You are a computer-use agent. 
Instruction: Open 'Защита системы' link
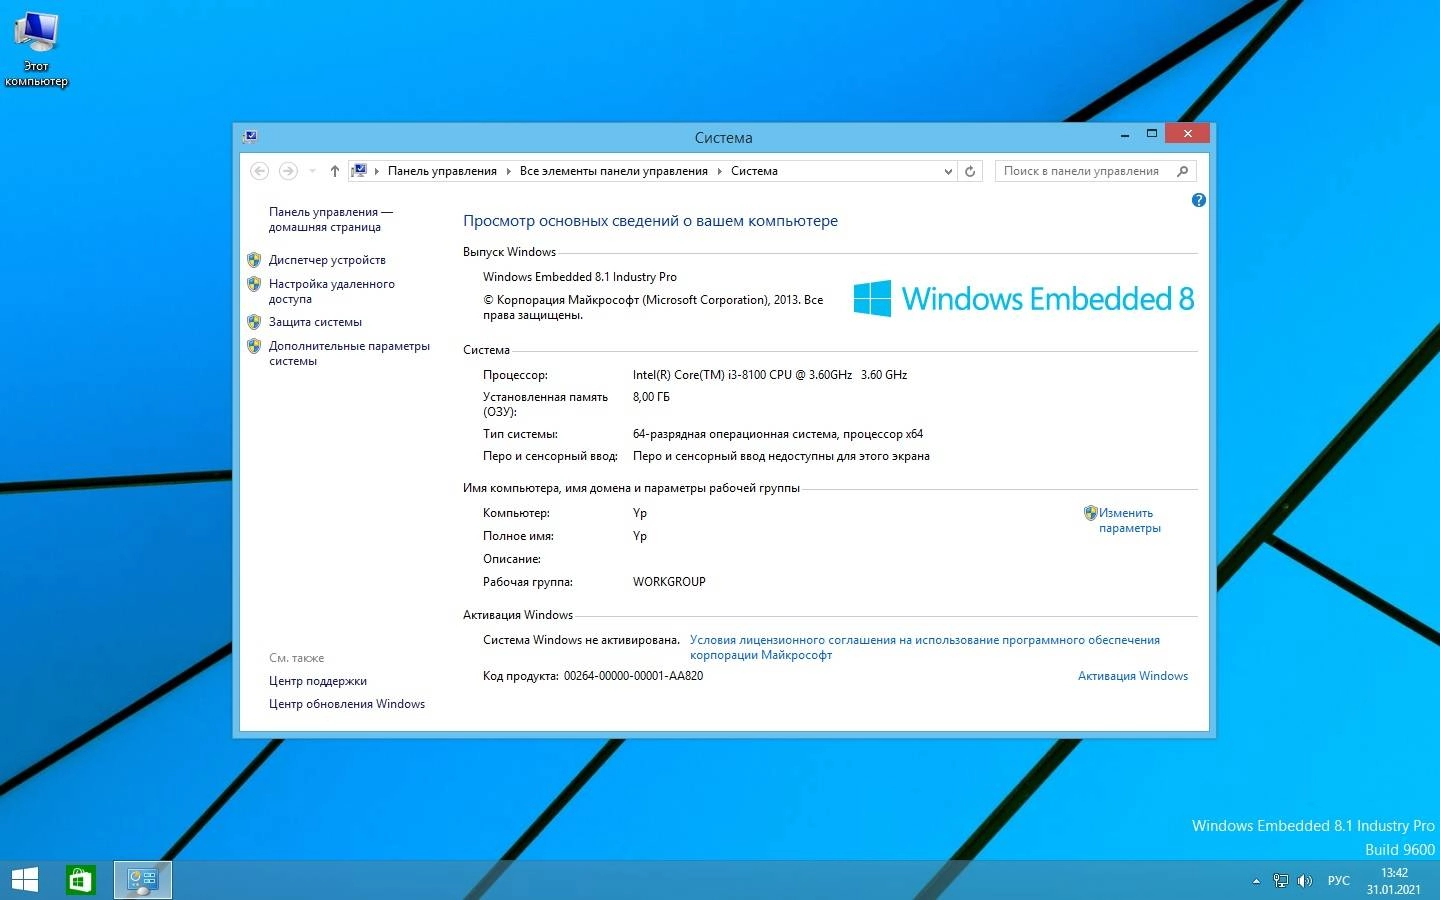[315, 322]
